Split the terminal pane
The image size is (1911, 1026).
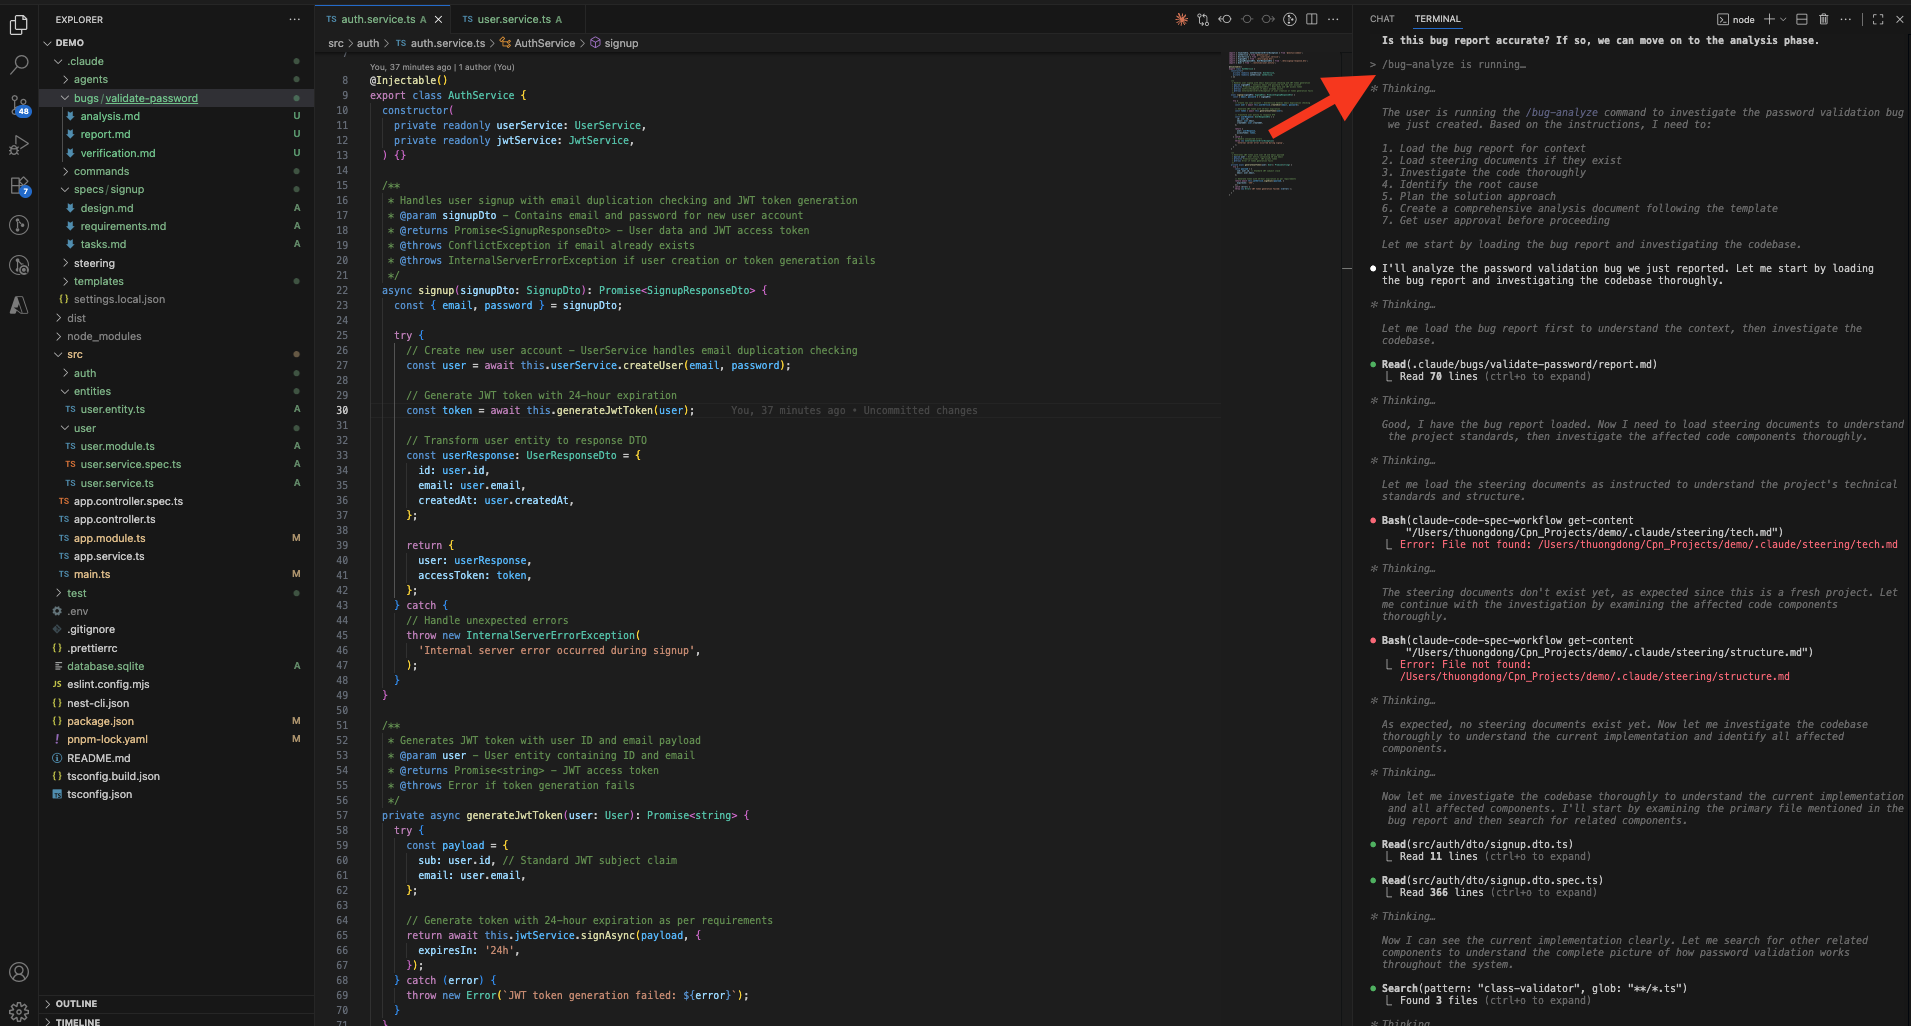(x=1801, y=19)
